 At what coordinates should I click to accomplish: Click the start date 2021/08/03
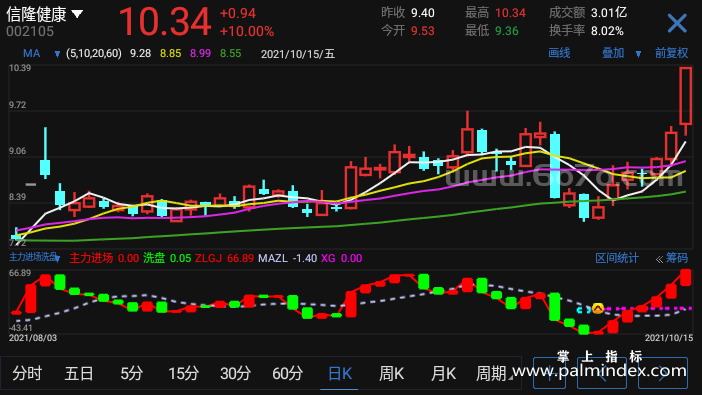(x=33, y=338)
